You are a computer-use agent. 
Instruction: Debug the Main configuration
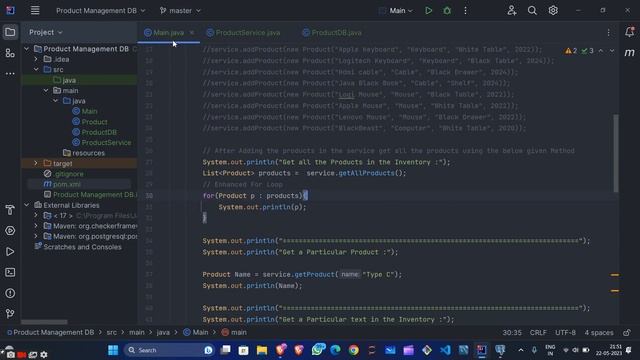(x=447, y=11)
